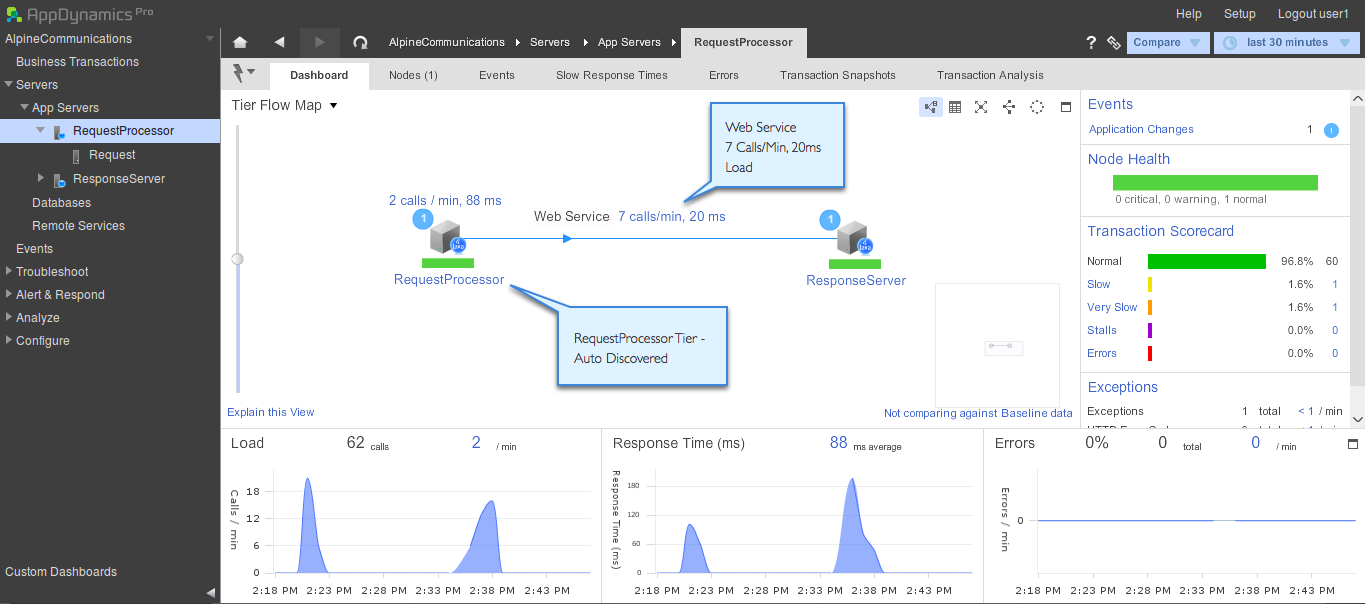Click the 7 calls/min, 20 ms link

click(672, 216)
